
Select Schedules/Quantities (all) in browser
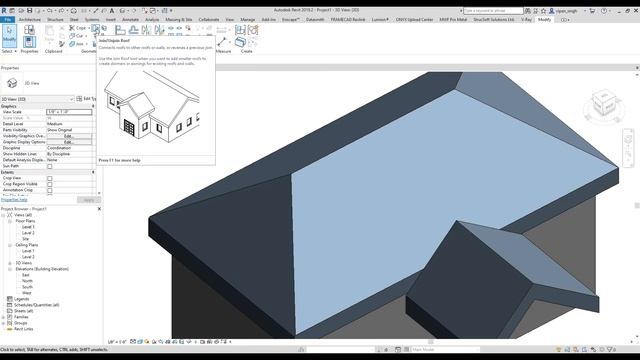pos(37,305)
